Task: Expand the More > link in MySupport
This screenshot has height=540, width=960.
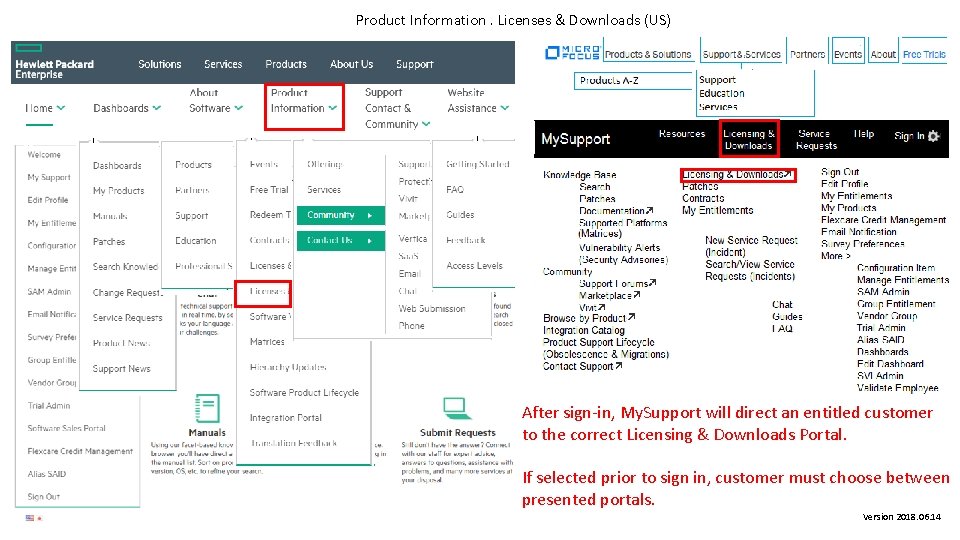Action: [x=836, y=256]
